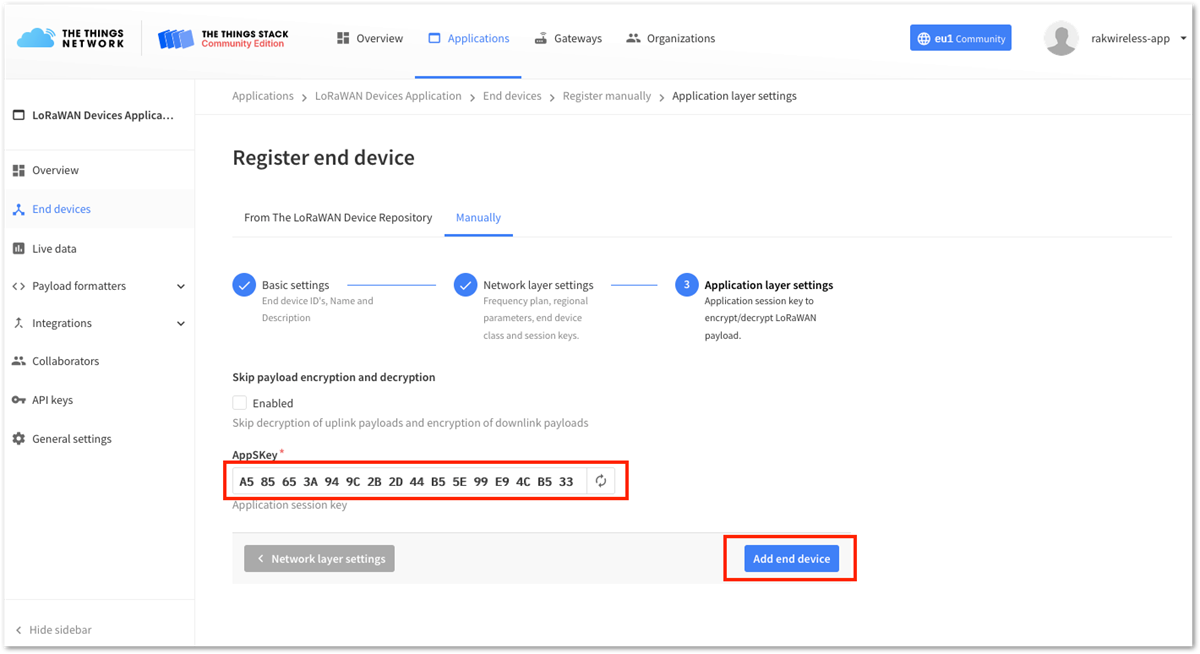
Task: Open Applications breadcrumb link
Action: click(x=263, y=96)
